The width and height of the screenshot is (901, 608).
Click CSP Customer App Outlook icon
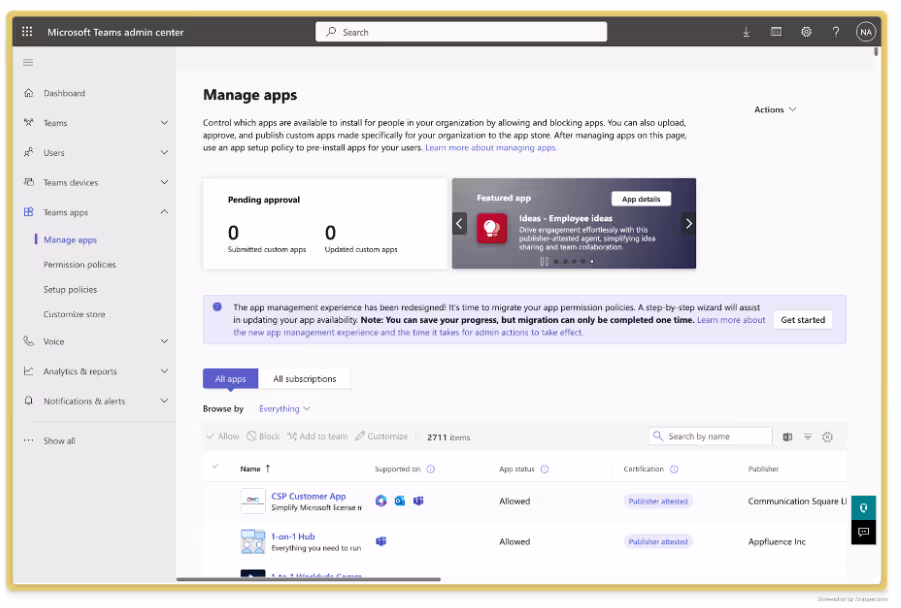tap(399, 501)
